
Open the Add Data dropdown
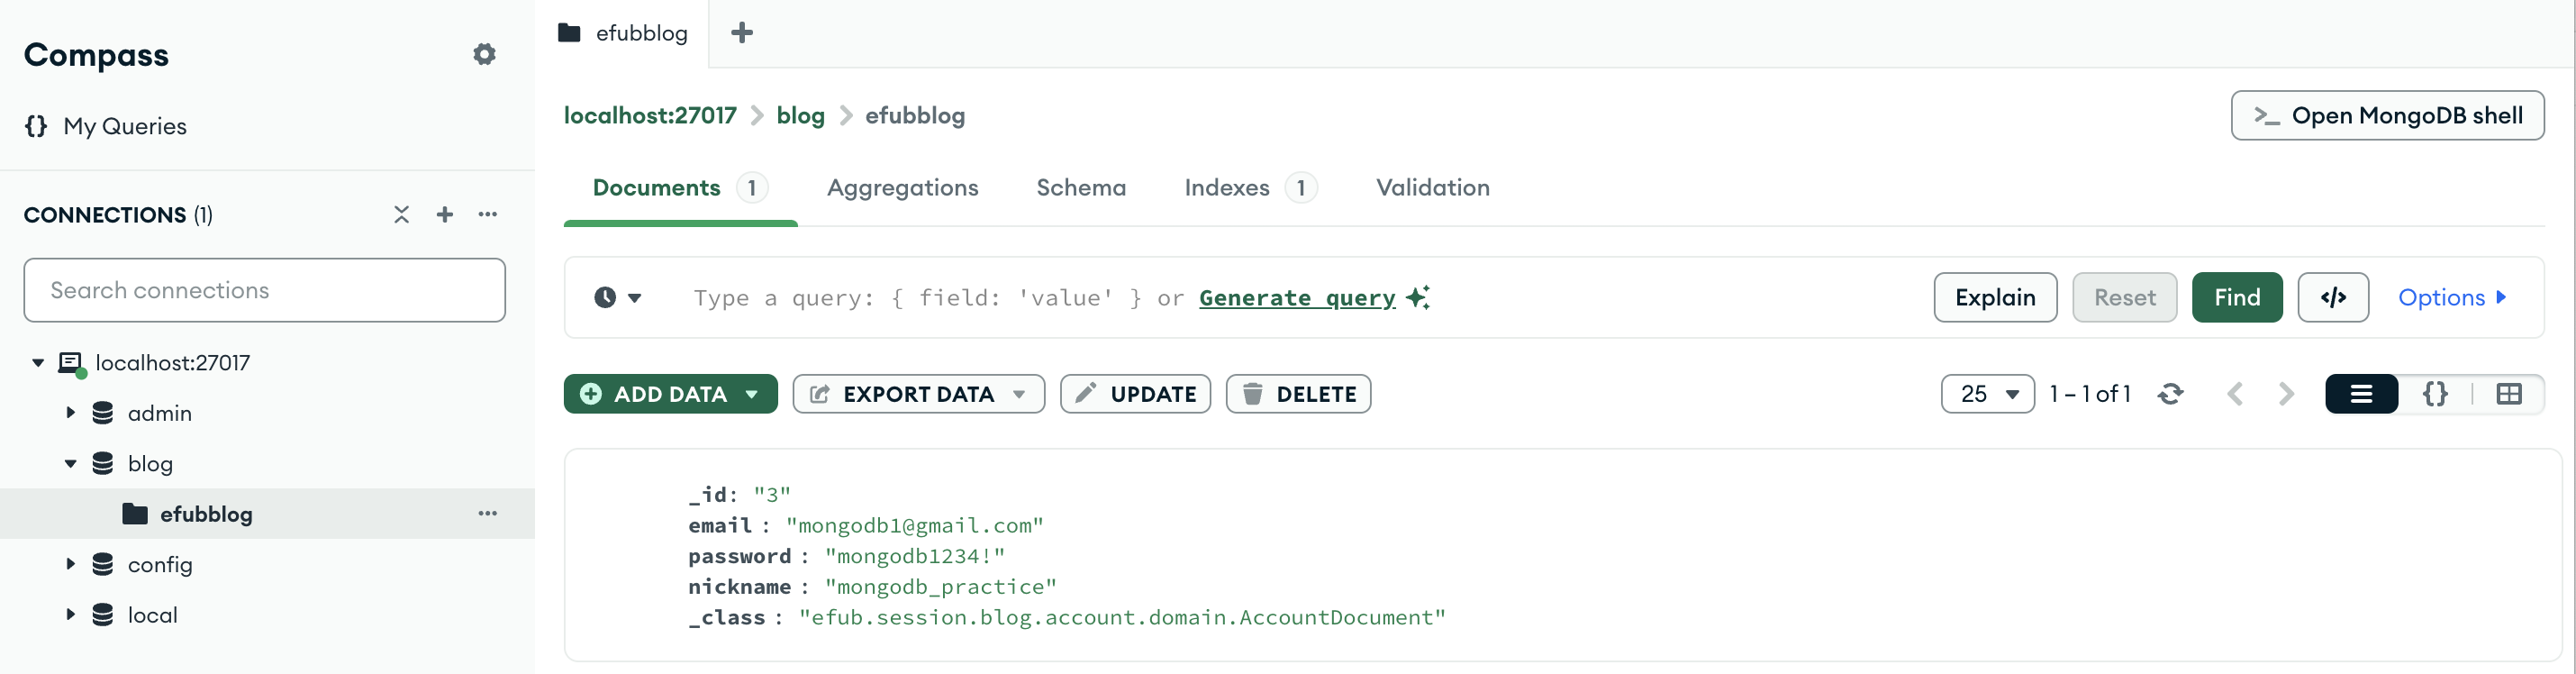(670, 394)
